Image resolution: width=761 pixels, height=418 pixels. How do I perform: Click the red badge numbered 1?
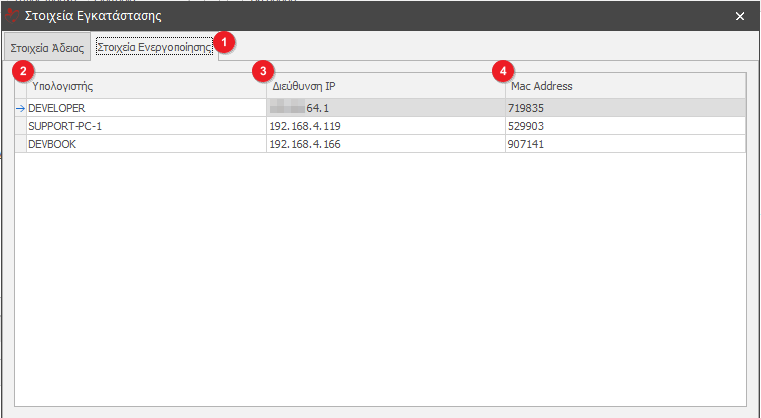click(227, 43)
